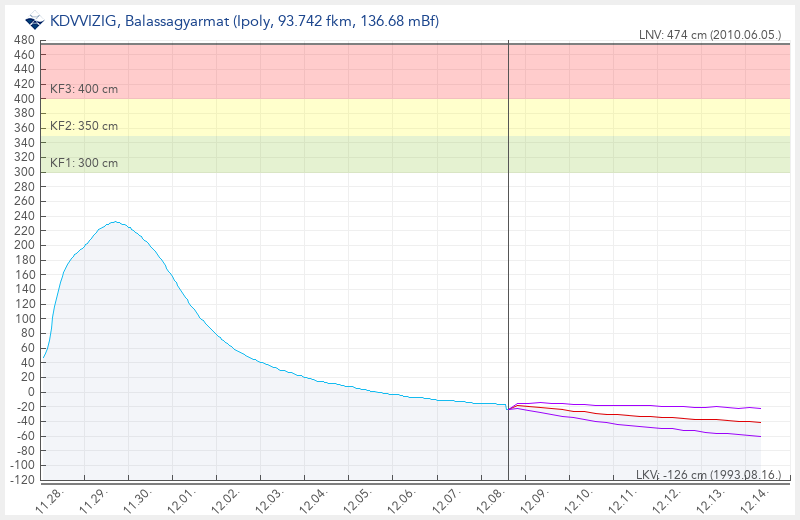Click the KDVVIZIG wave logo icon
Image resolution: width=800 pixels, height=520 pixels.
coord(34,21)
